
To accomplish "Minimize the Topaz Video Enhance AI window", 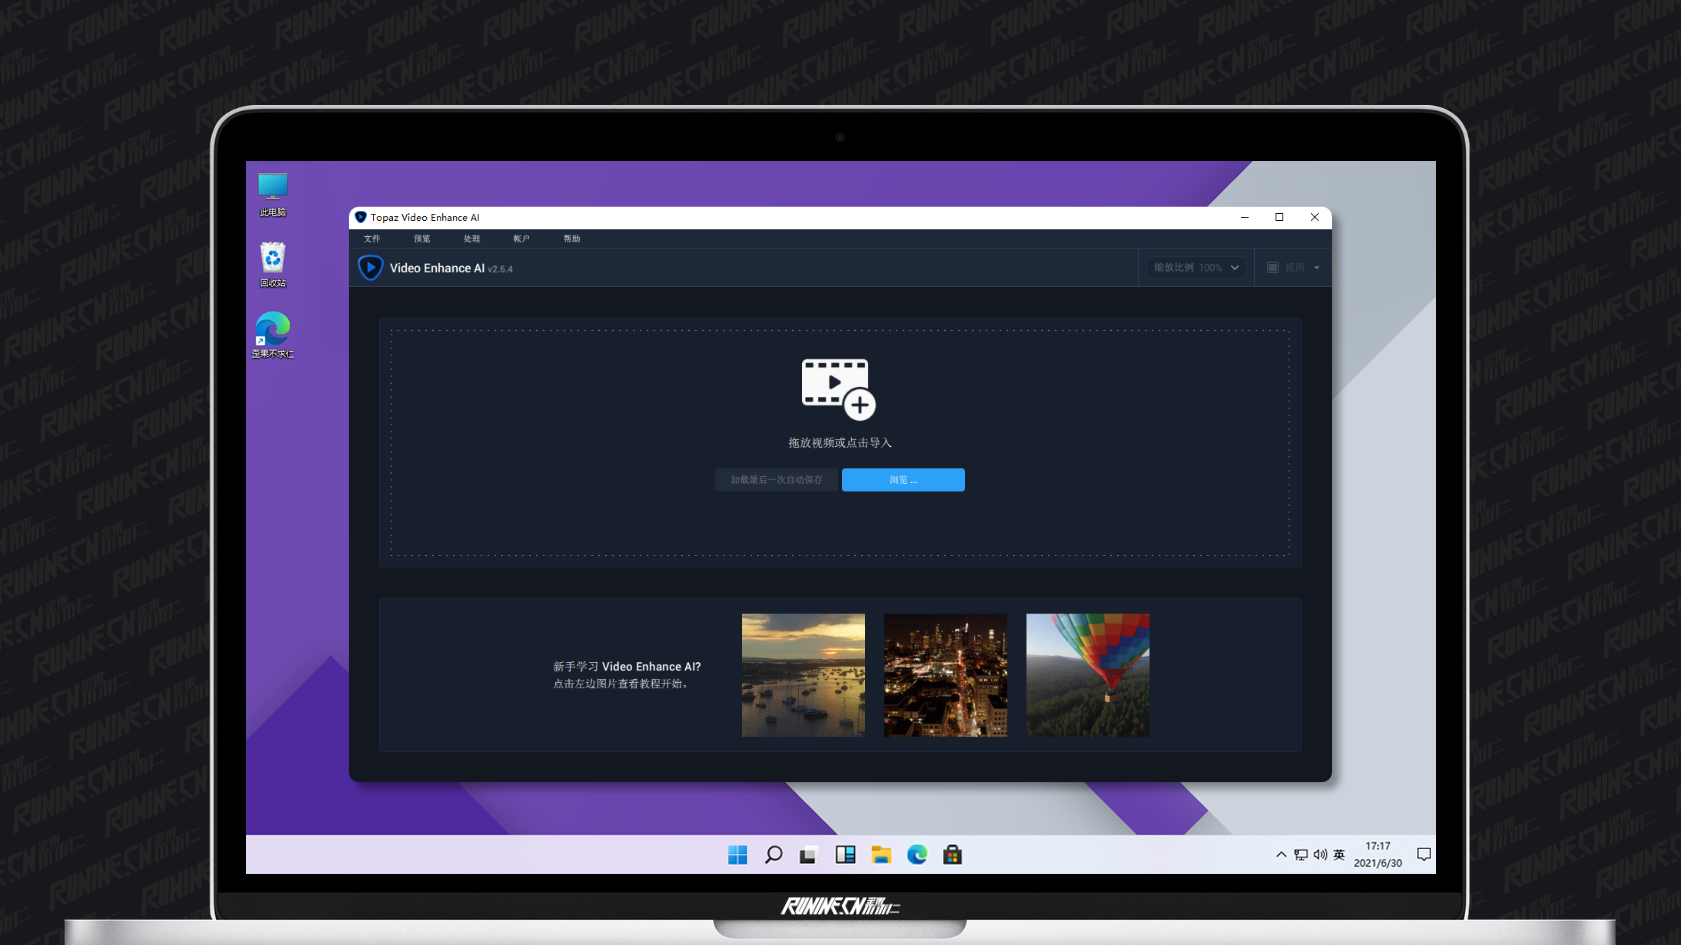I will 1245,217.
